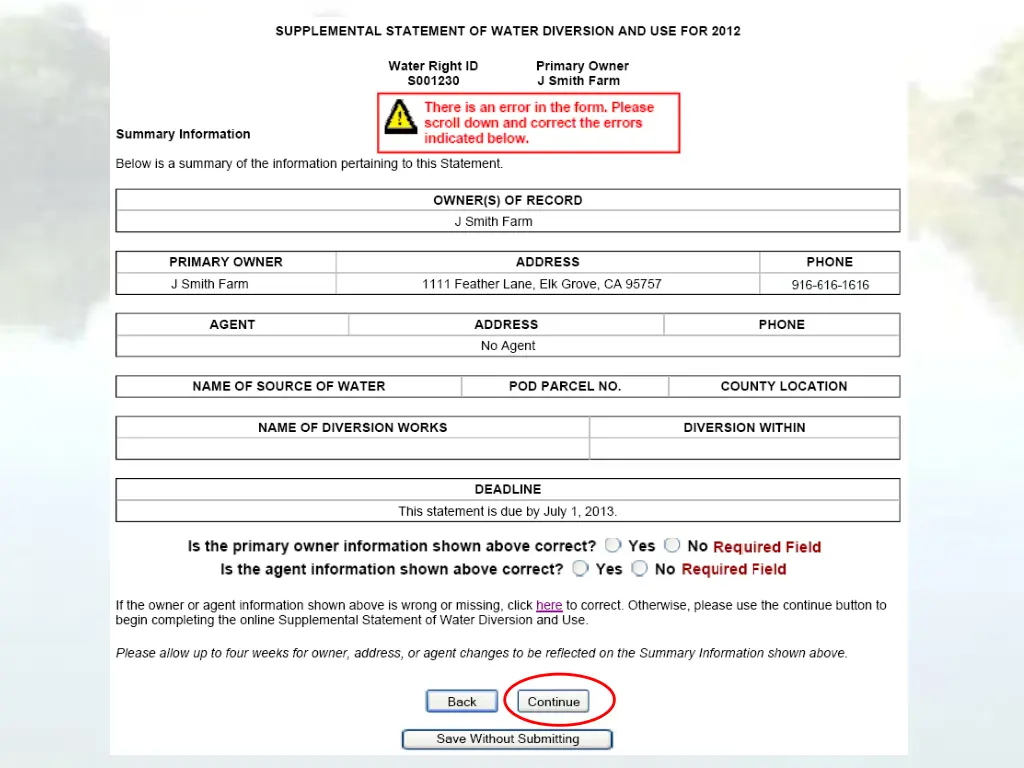Select Yes for primary owner information correct

[613, 545]
